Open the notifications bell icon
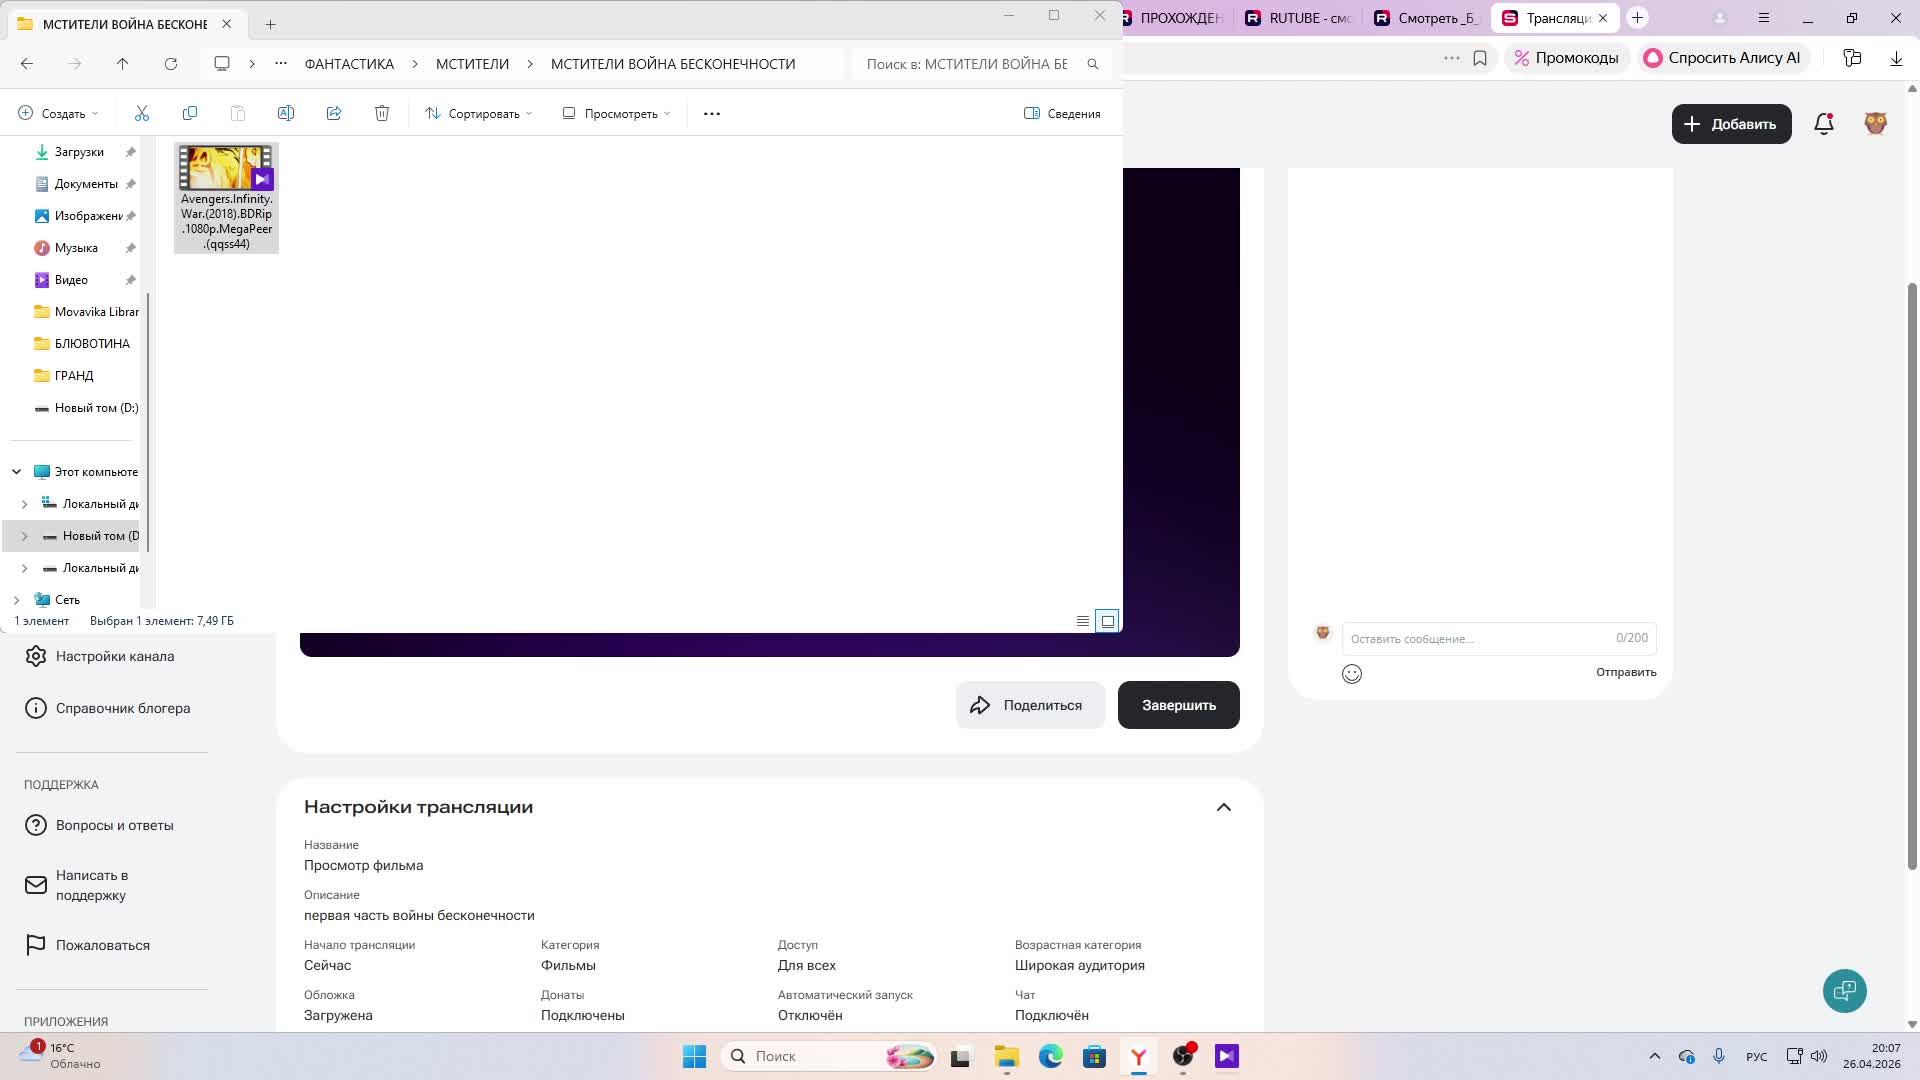Screen dimensions: 1920x1080 point(1824,124)
